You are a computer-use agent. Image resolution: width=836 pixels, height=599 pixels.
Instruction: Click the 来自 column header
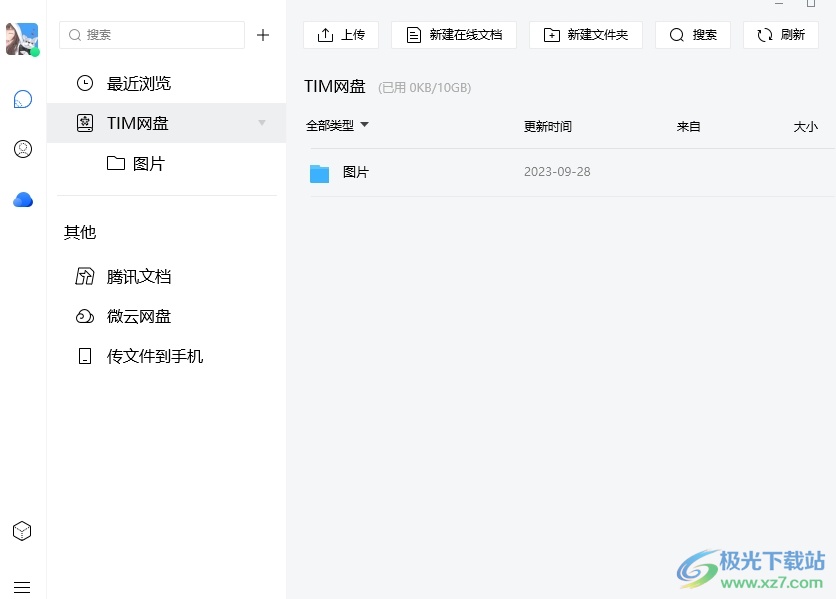(x=688, y=126)
